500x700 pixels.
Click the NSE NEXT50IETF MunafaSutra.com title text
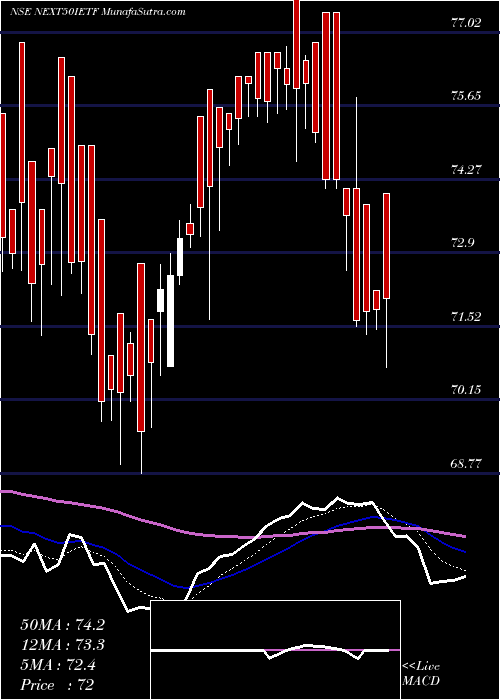(x=98, y=12)
